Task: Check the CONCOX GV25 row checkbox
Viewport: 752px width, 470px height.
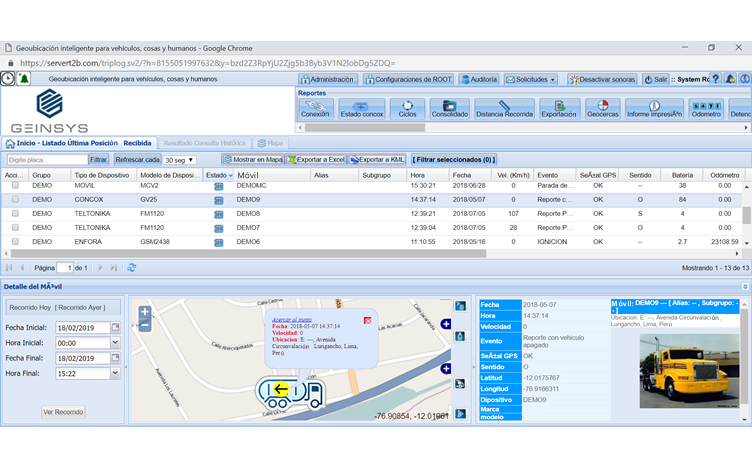Action: tap(15, 199)
